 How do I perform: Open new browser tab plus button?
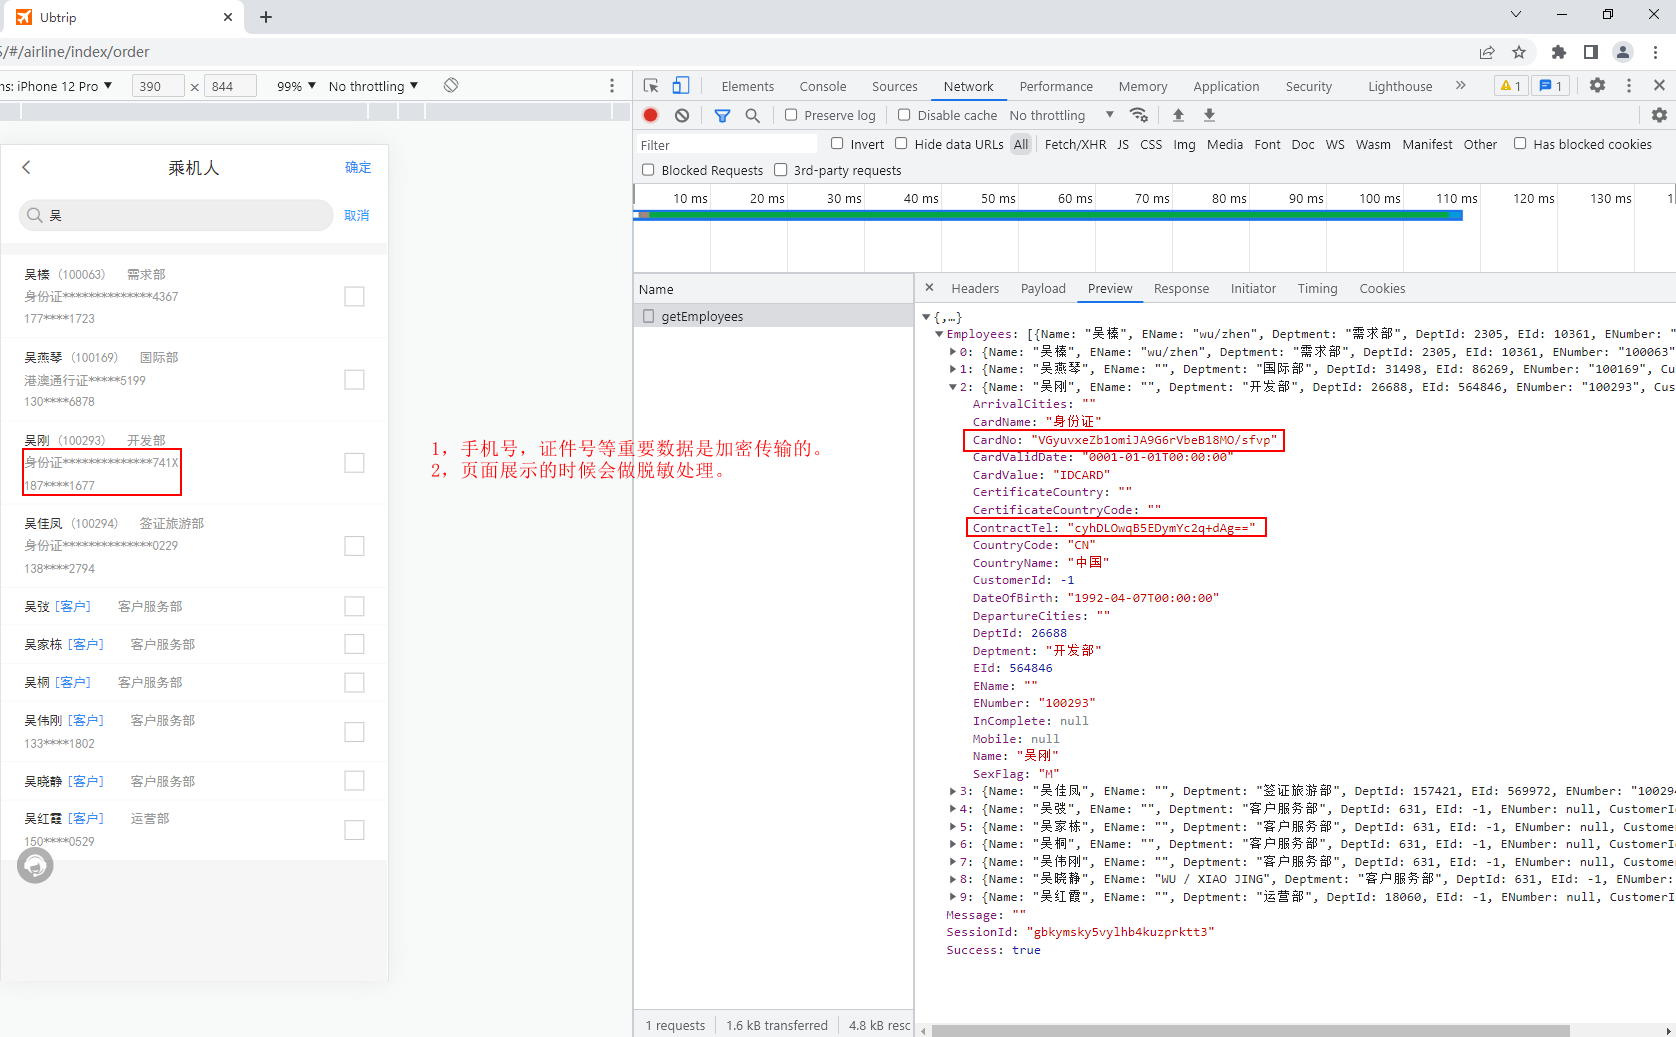[266, 17]
